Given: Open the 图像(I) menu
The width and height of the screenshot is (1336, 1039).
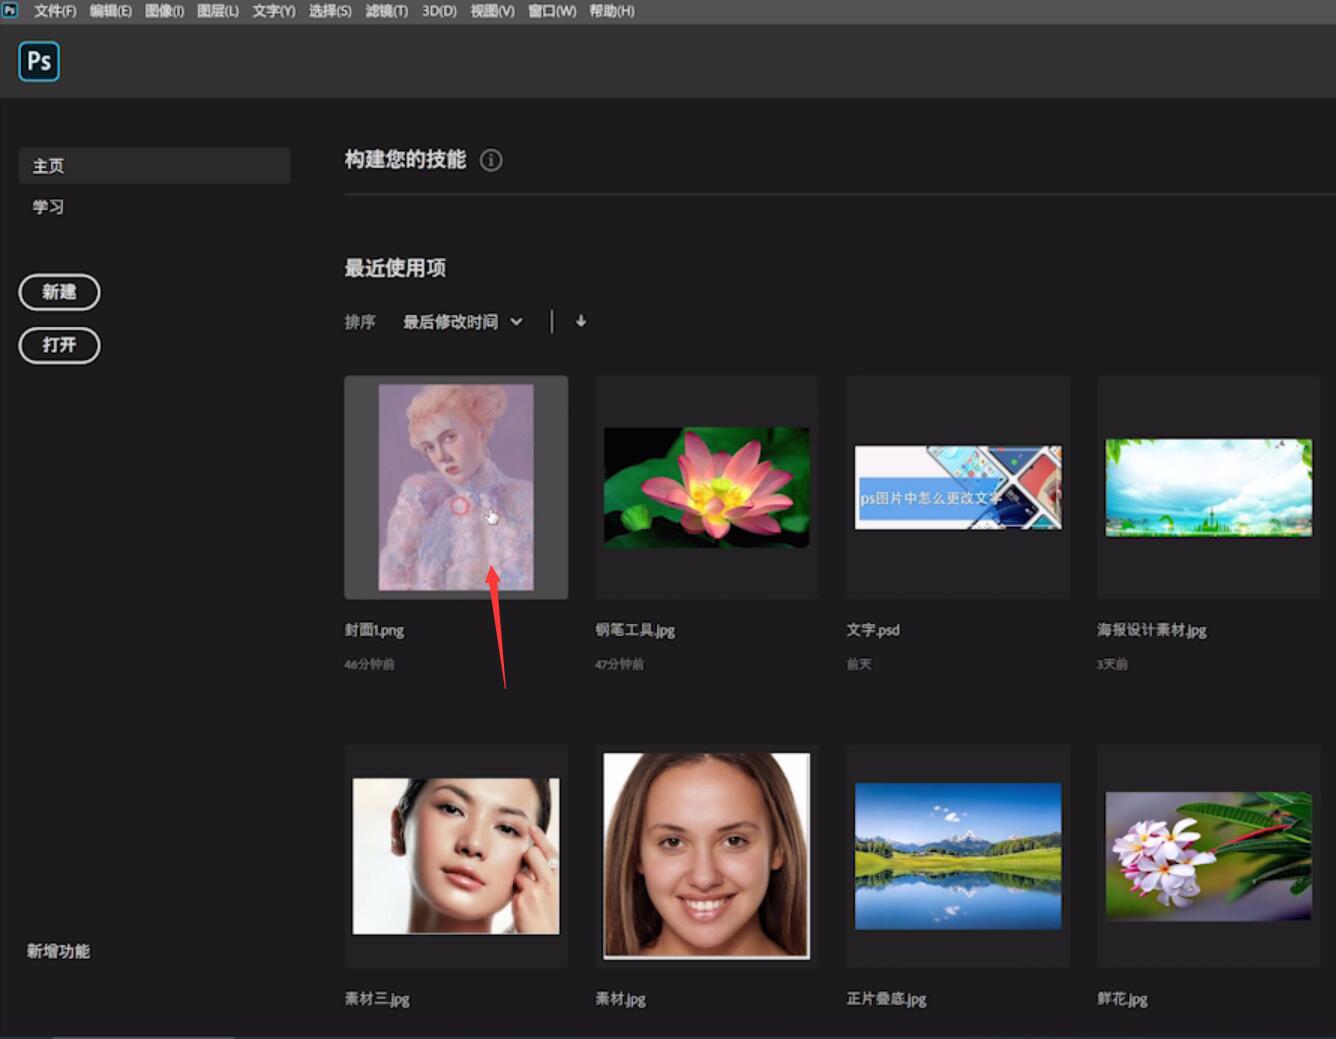Looking at the screenshot, I should coord(165,11).
